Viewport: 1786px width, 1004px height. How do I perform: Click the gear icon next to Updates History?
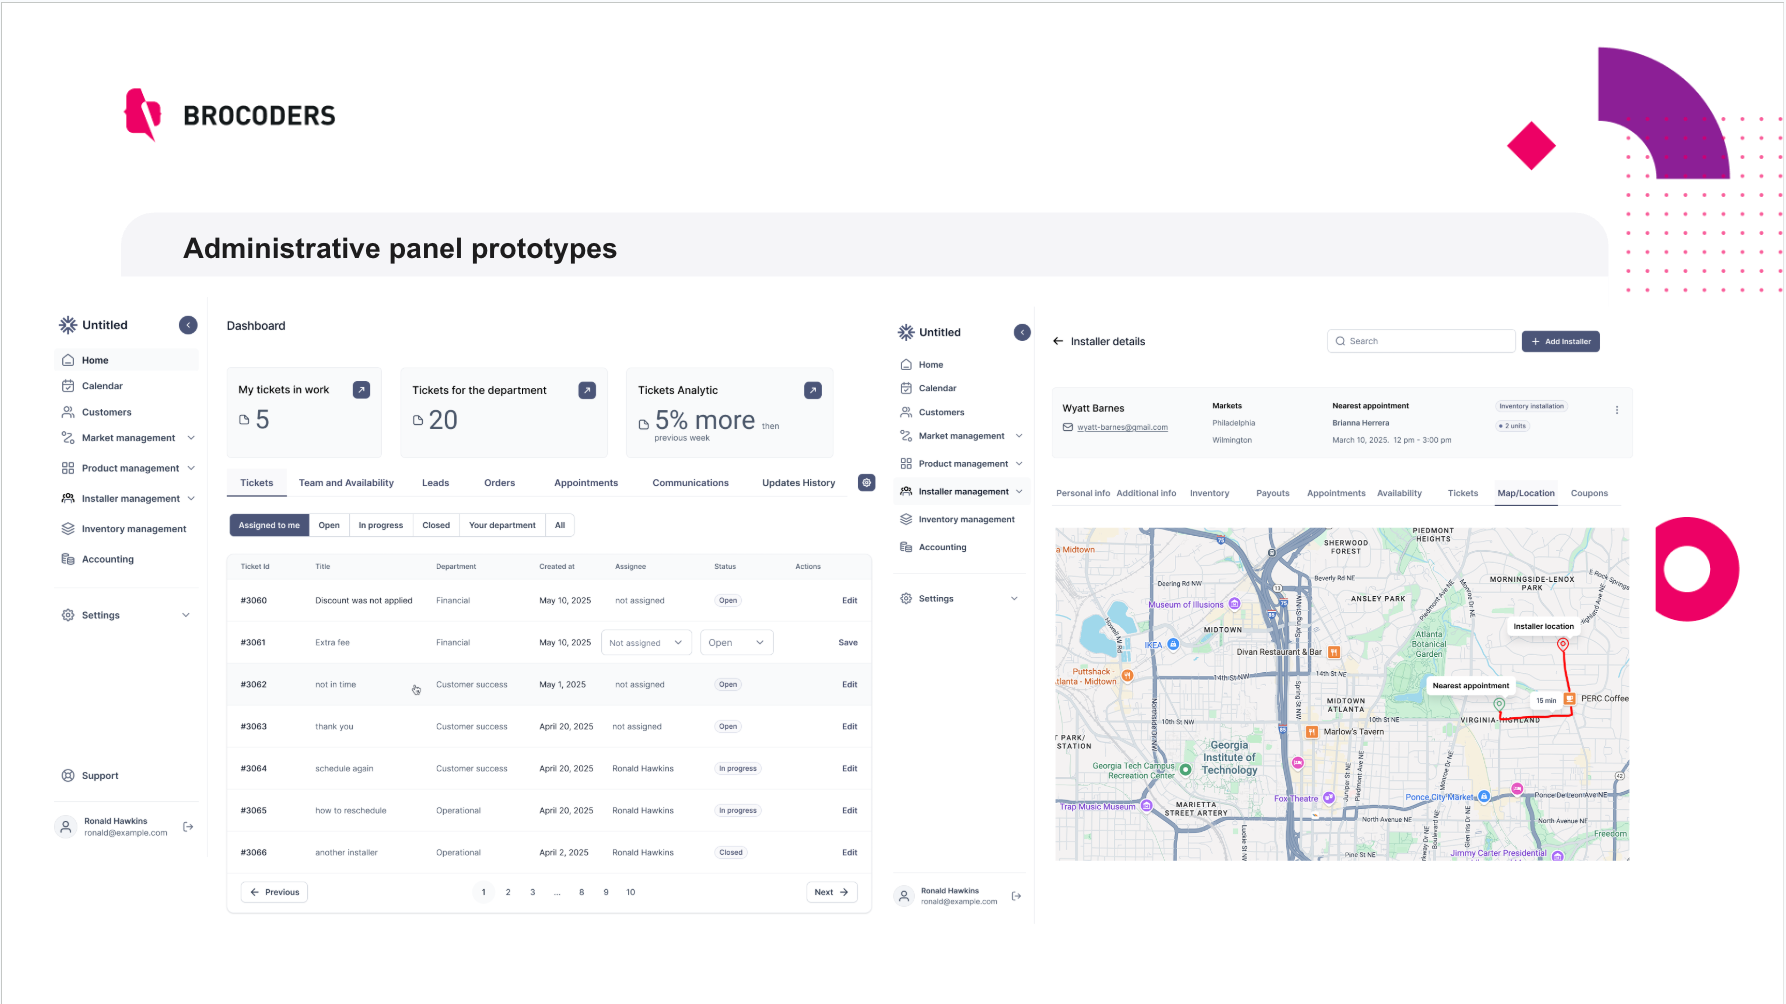pyautogui.click(x=866, y=482)
